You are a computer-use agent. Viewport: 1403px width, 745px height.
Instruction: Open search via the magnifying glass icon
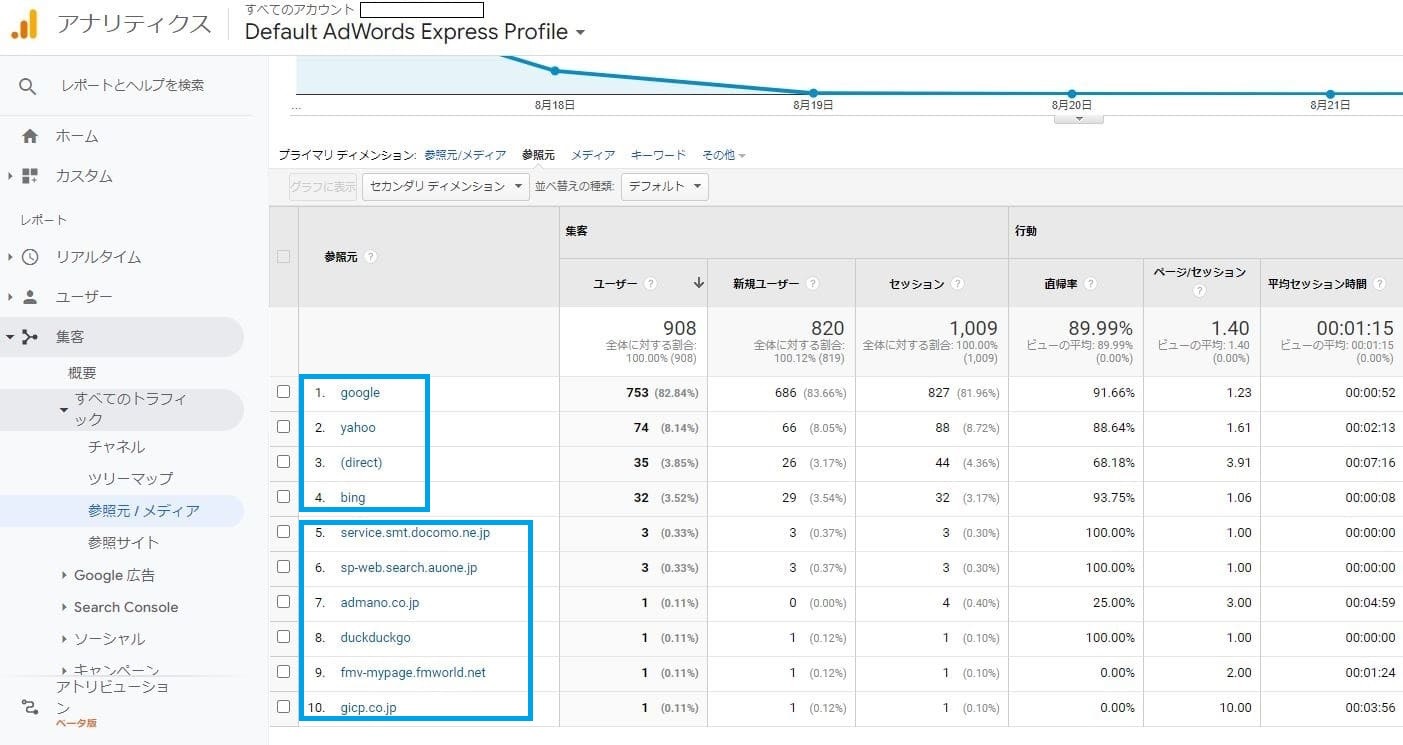point(27,85)
